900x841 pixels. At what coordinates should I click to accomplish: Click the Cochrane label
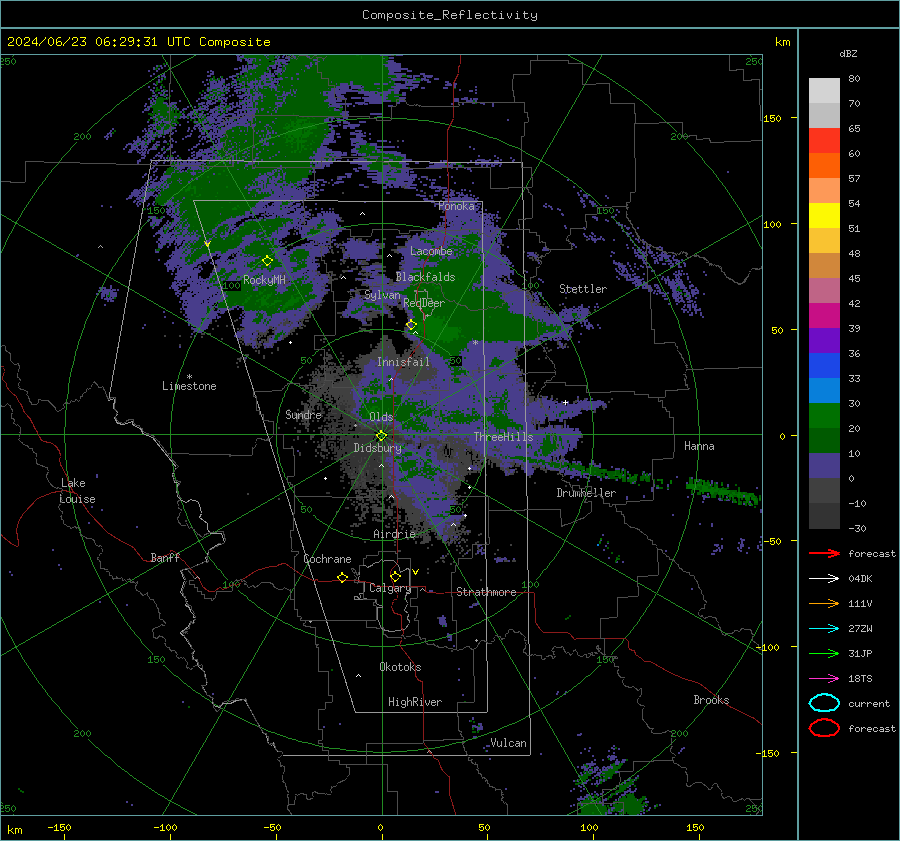[327, 559]
